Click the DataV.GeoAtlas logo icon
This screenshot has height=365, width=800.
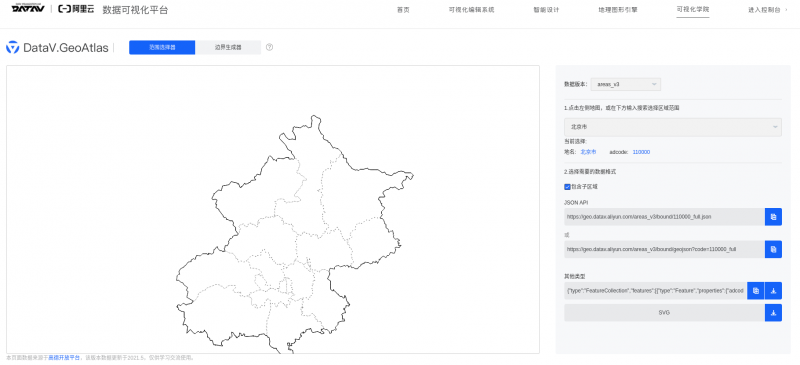pyautogui.click(x=12, y=47)
